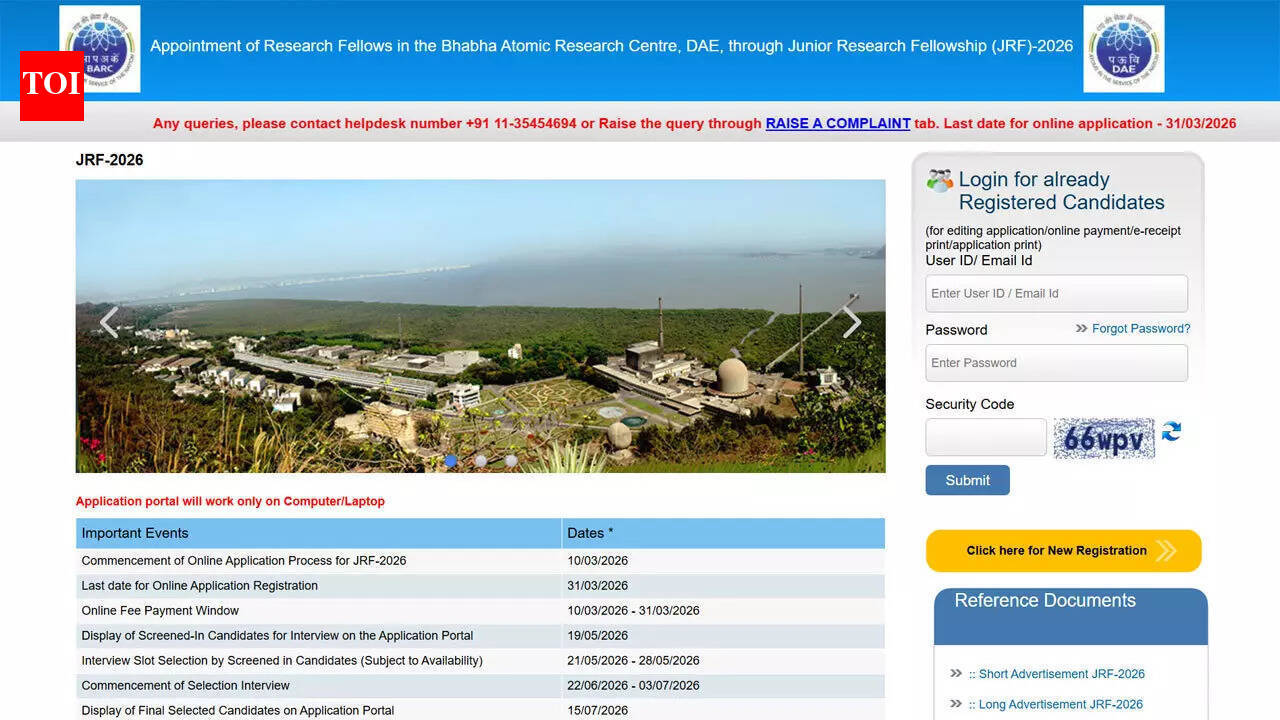The image size is (1280, 720).
Task: Open Short Advertisement JRF-2026 document
Action: pos(1061,674)
